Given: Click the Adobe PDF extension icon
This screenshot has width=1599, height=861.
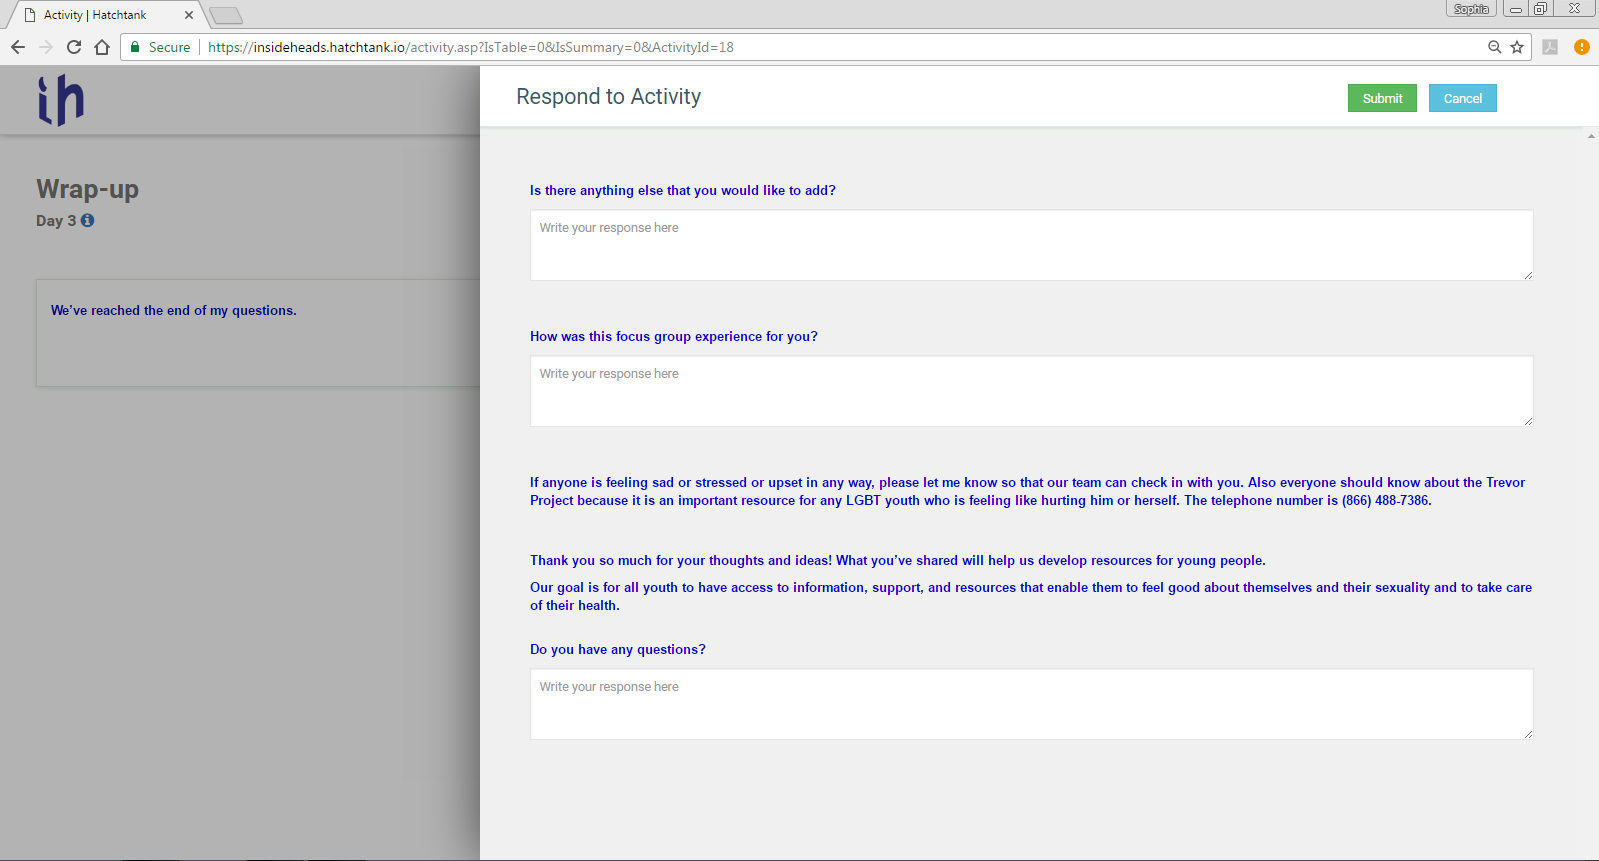Looking at the screenshot, I should 1550,47.
